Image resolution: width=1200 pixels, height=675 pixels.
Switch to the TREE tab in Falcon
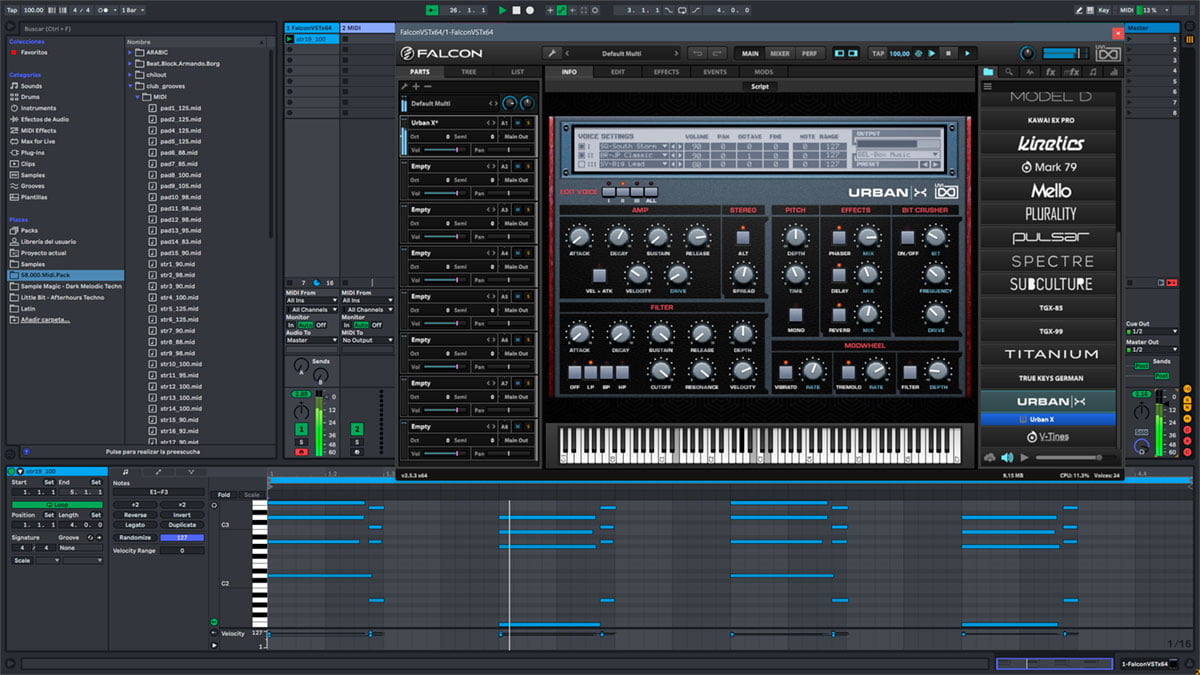tap(469, 72)
